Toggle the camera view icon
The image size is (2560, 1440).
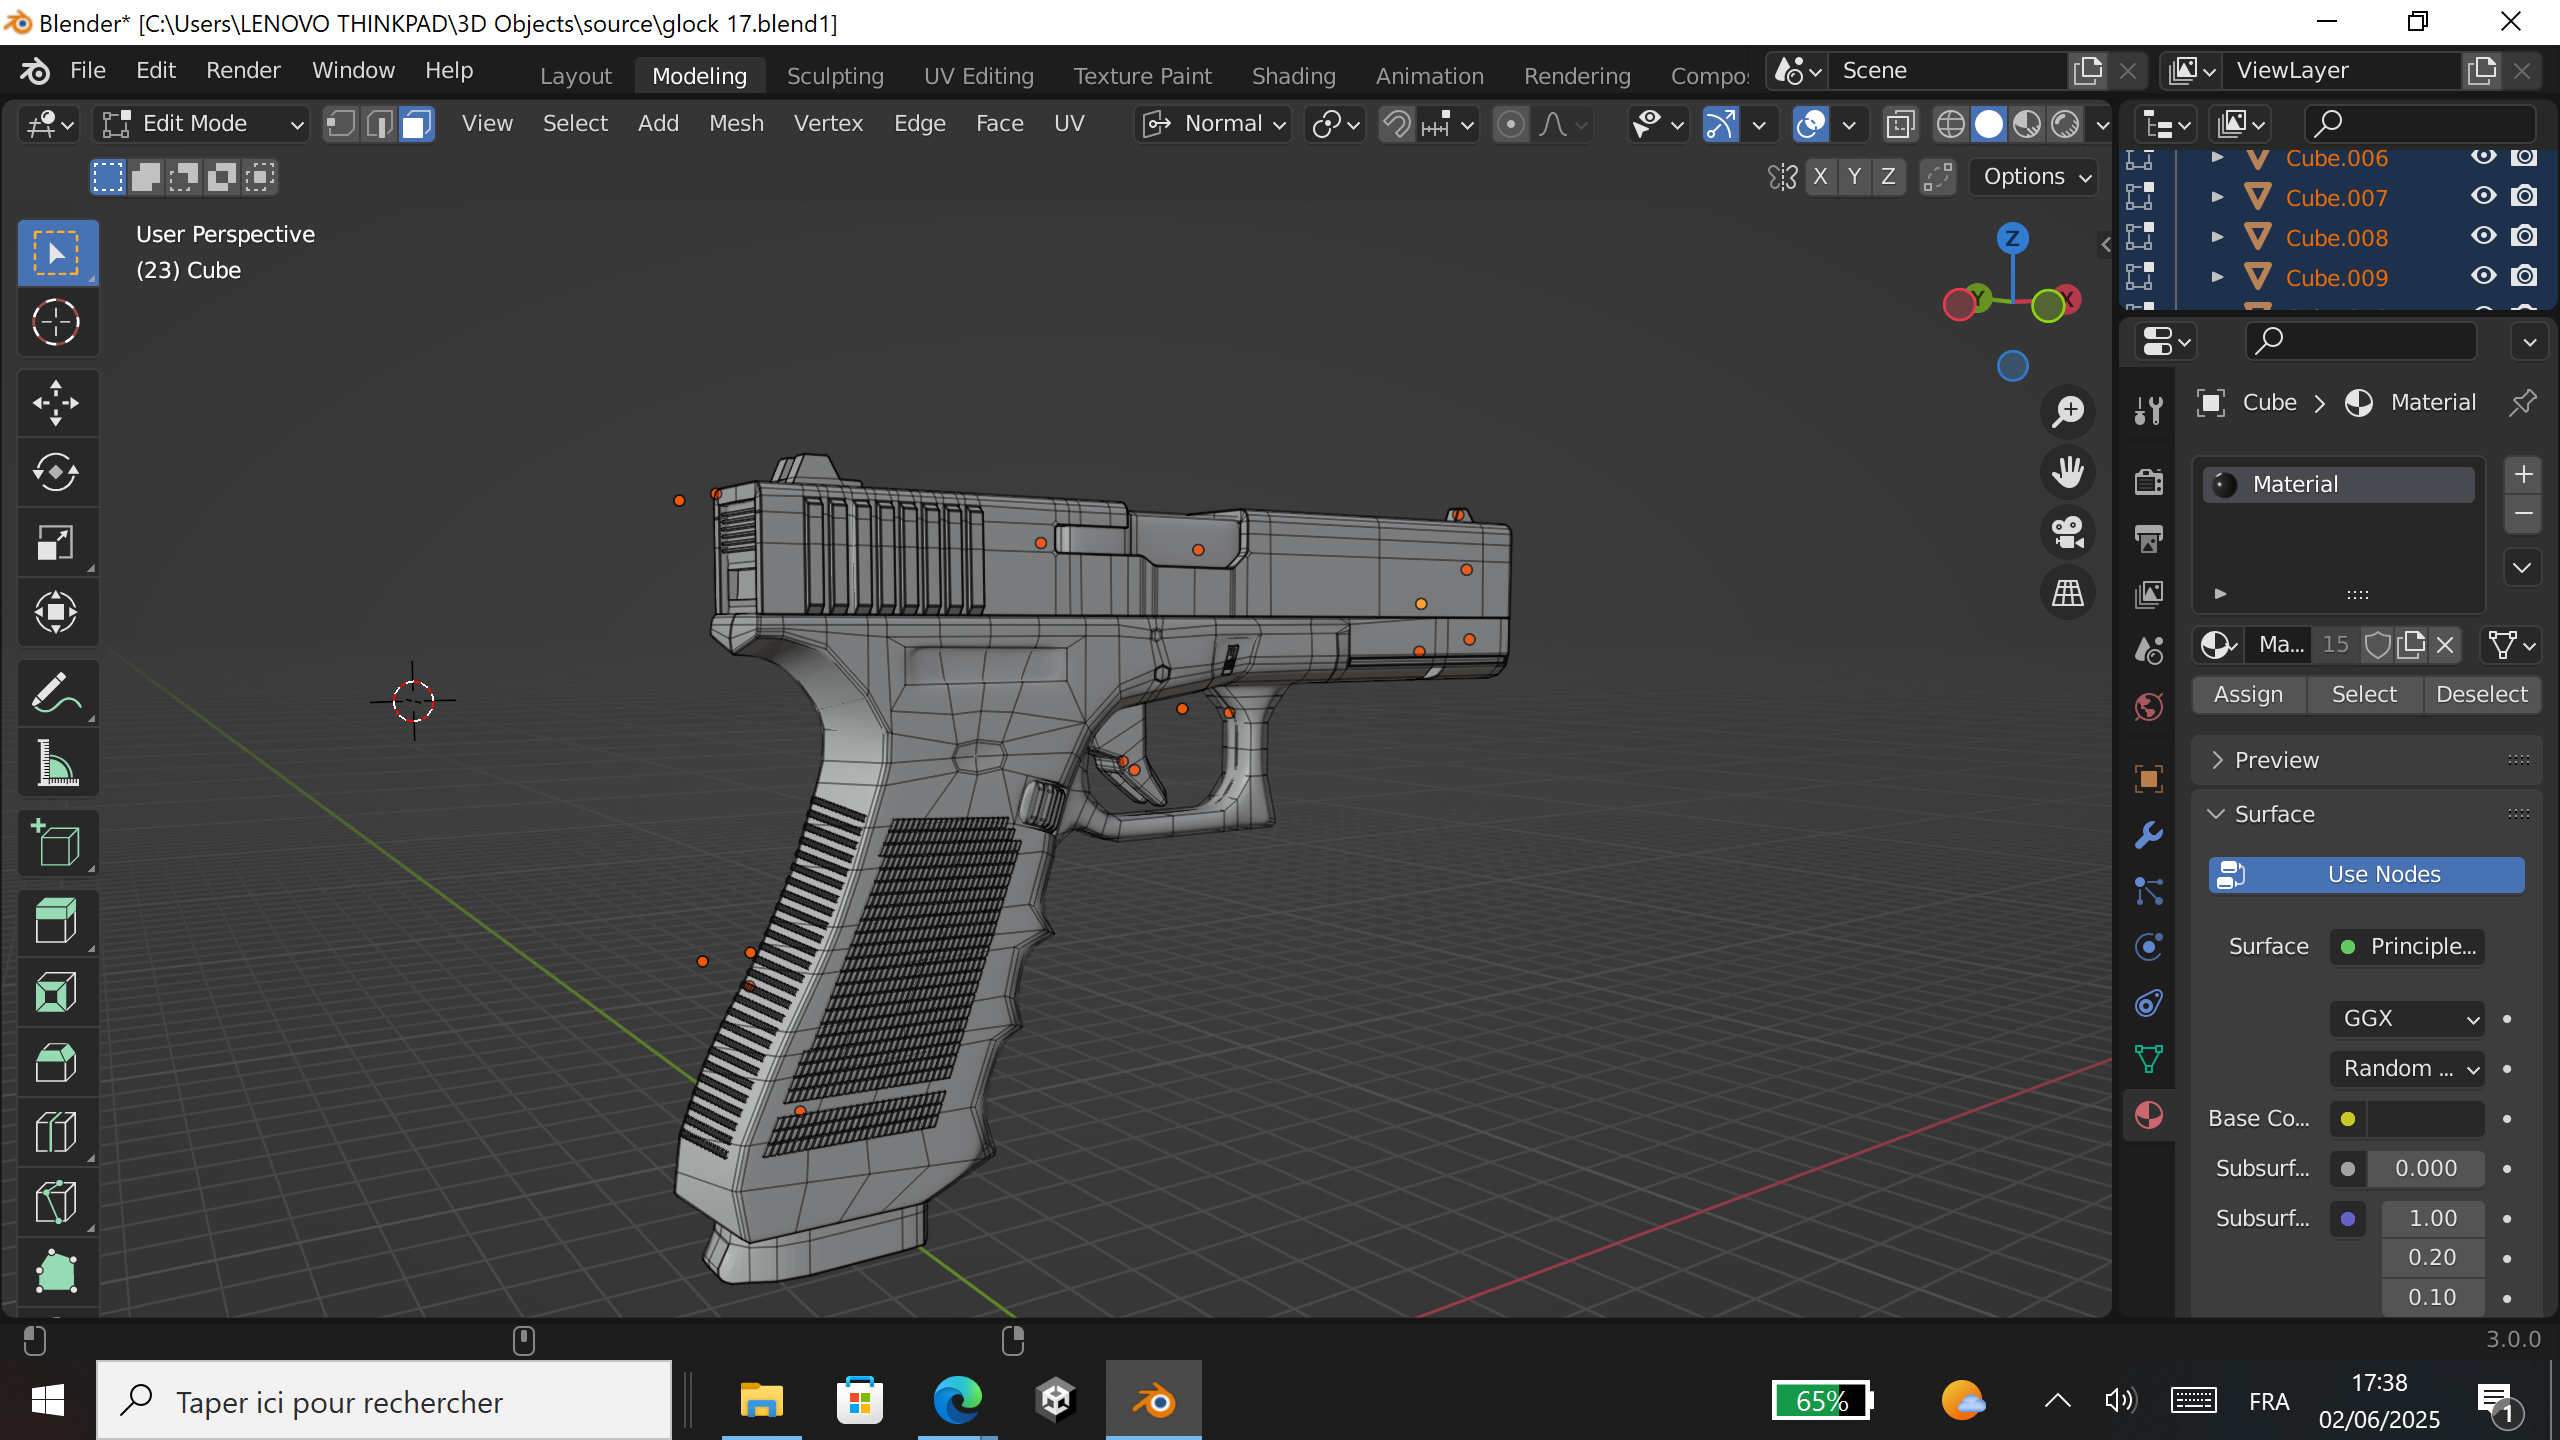(2068, 532)
